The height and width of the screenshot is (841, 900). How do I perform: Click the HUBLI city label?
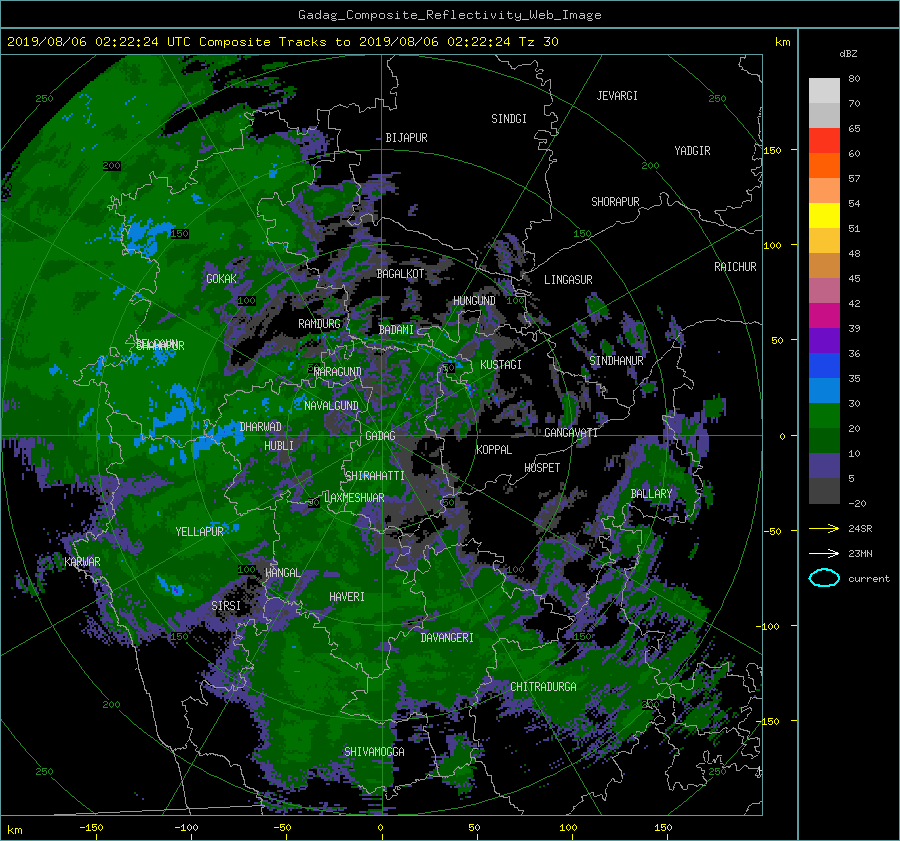279,446
